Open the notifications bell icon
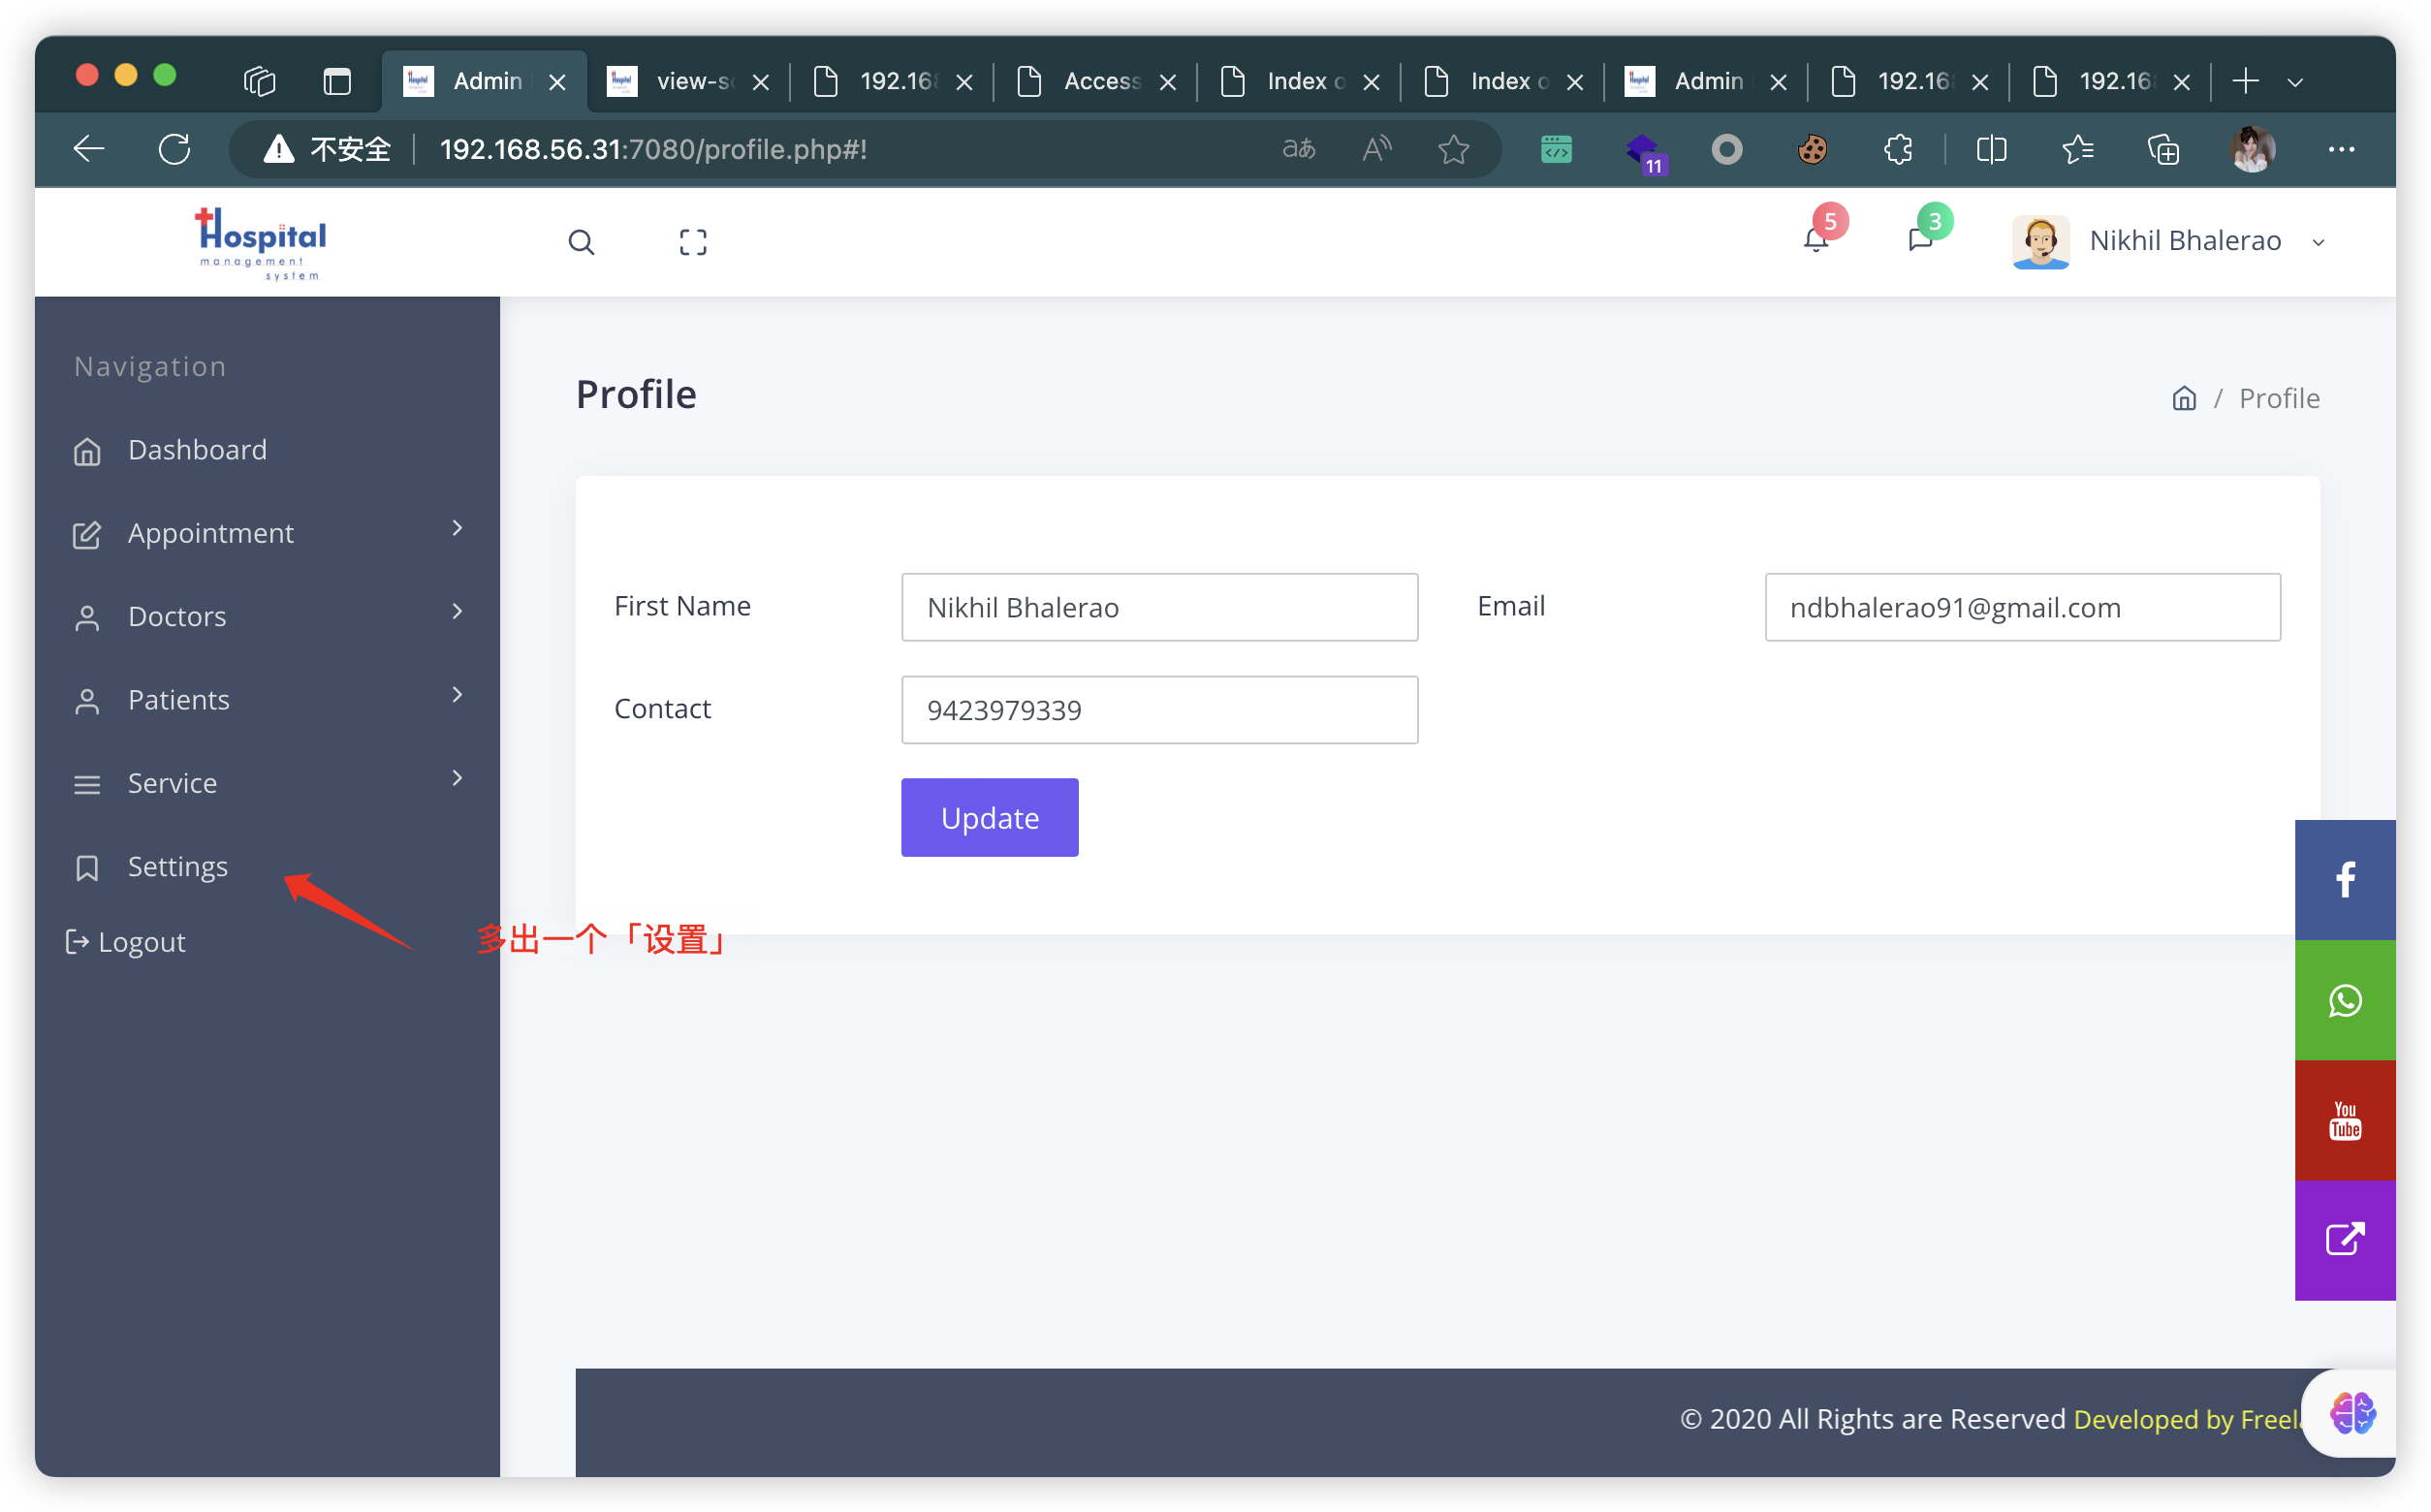Image resolution: width=2431 pixels, height=1512 pixels. pos(1816,240)
